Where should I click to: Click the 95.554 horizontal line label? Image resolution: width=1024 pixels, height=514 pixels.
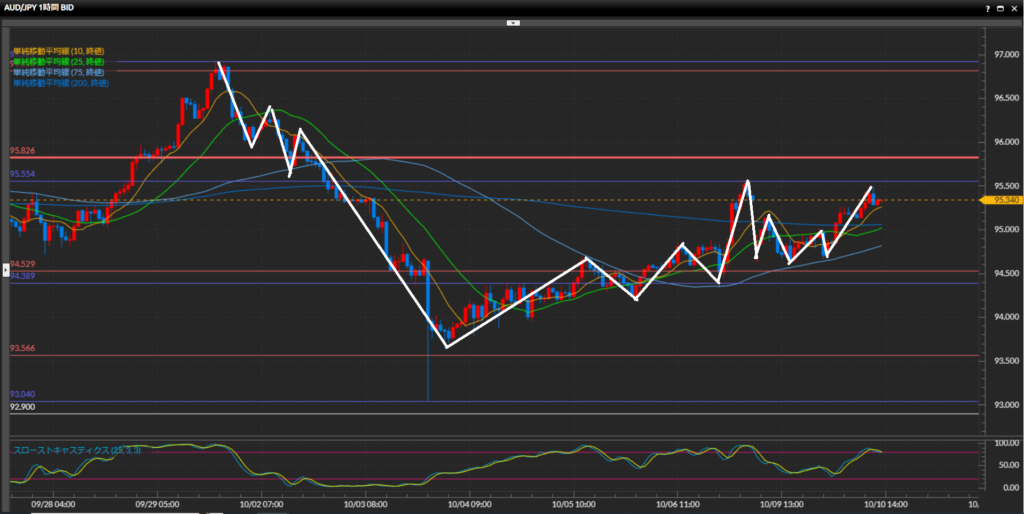[x=22, y=174]
